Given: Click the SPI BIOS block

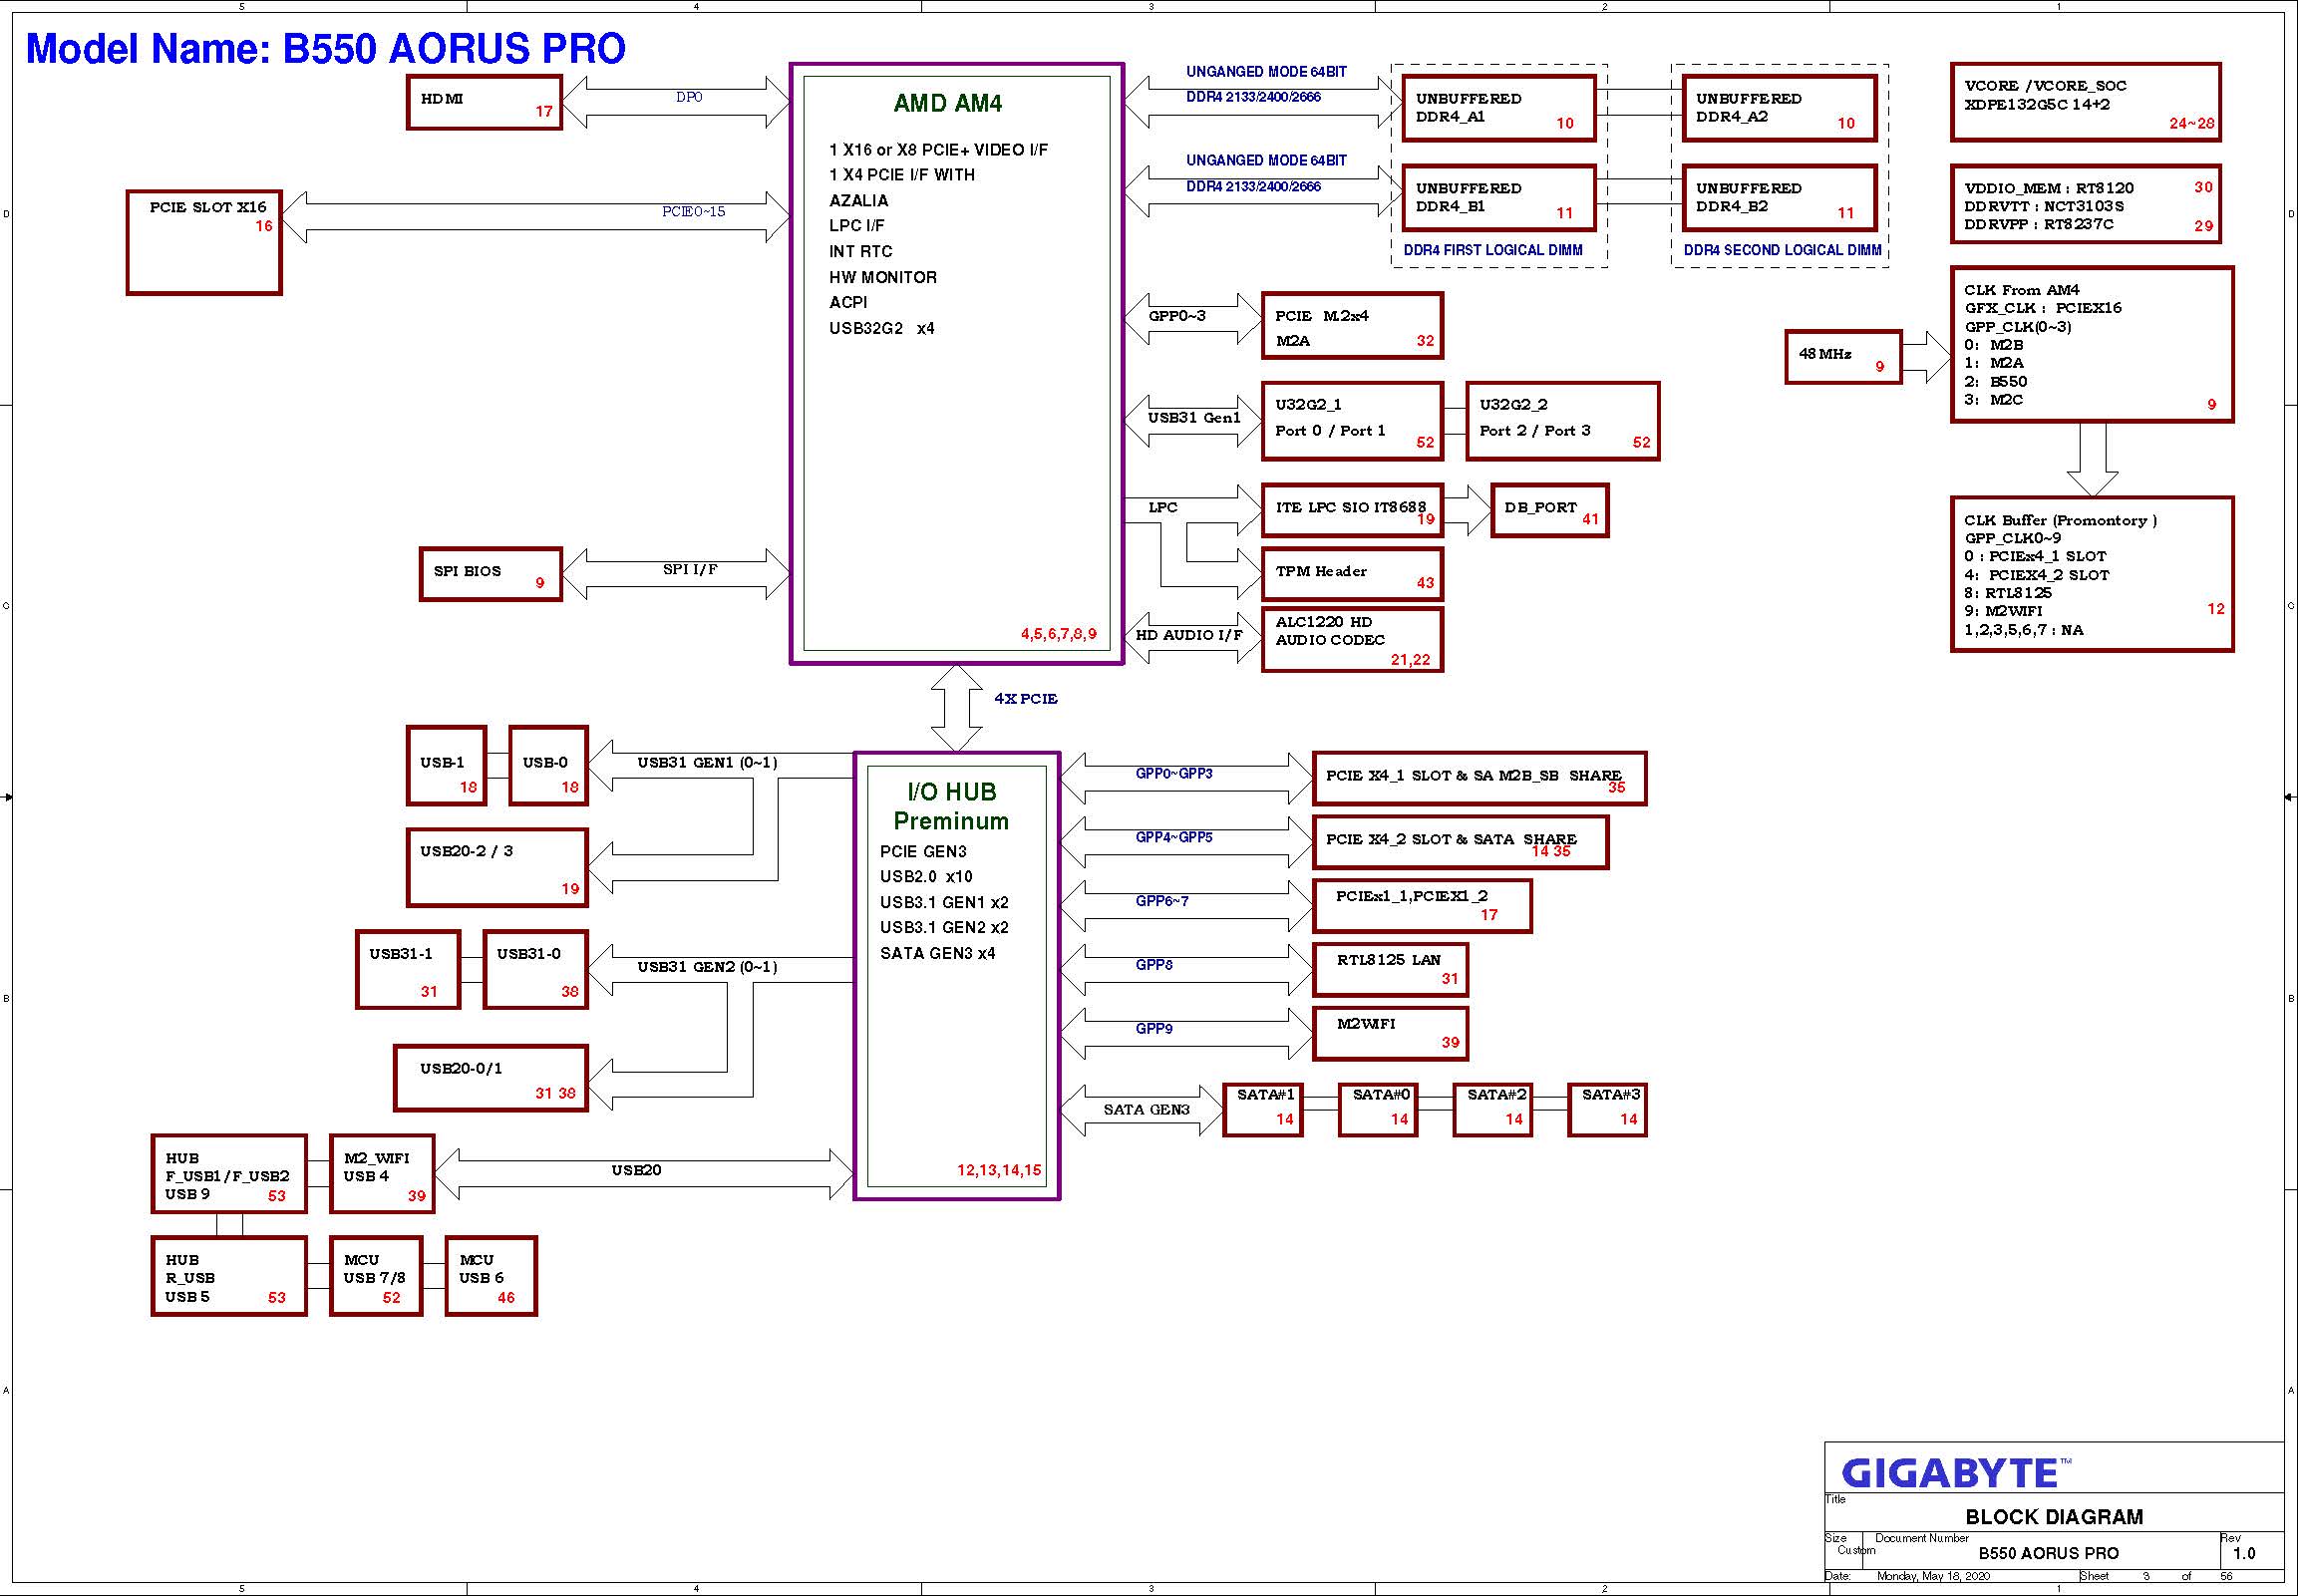Looking at the screenshot, I should click(x=490, y=574).
